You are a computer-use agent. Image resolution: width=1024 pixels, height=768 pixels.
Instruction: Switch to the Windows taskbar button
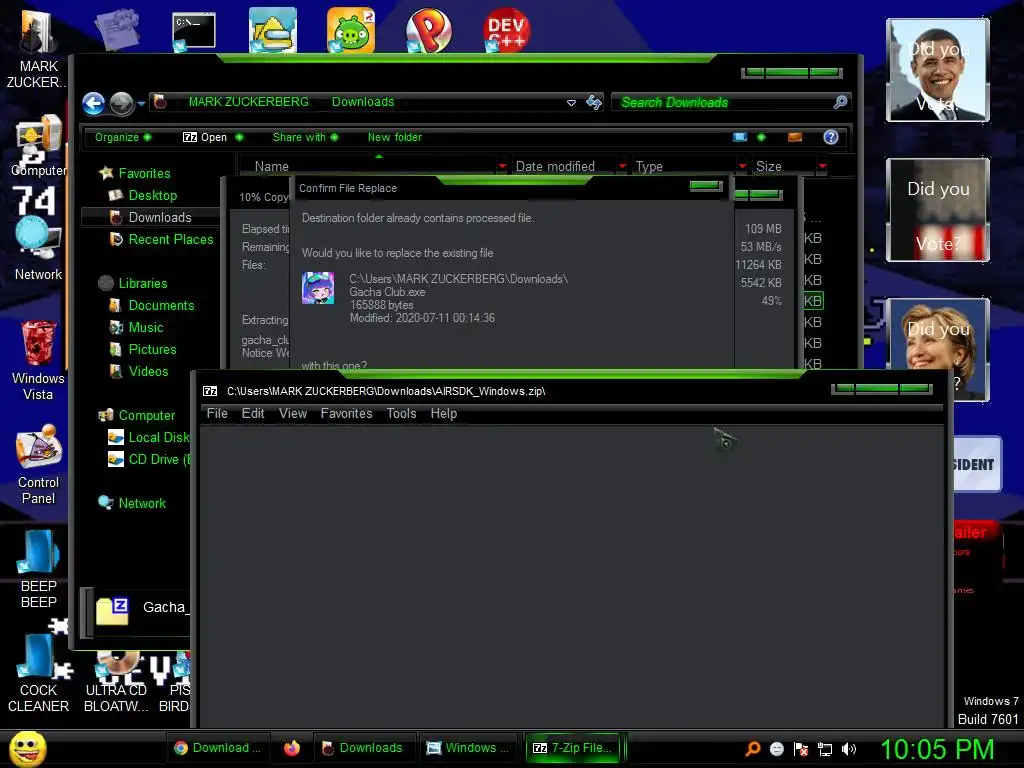pyautogui.click(x=468, y=748)
